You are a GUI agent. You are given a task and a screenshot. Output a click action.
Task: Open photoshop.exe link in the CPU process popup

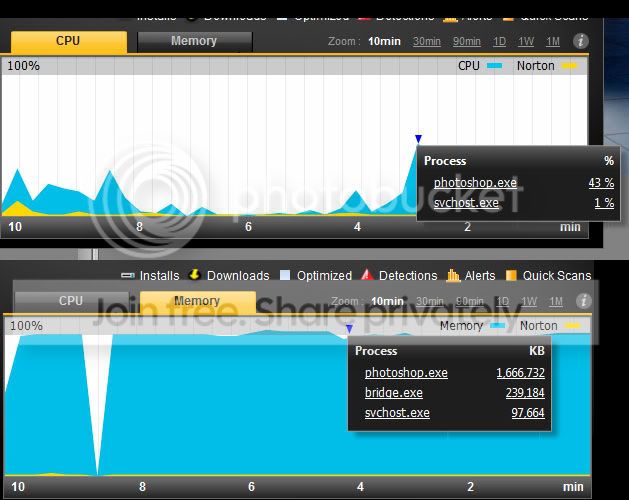pyautogui.click(x=475, y=183)
